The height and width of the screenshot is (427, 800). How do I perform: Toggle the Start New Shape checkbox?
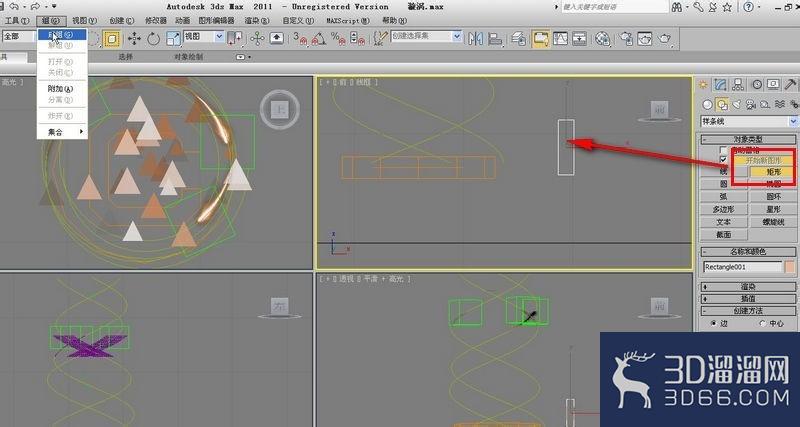point(723,160)
